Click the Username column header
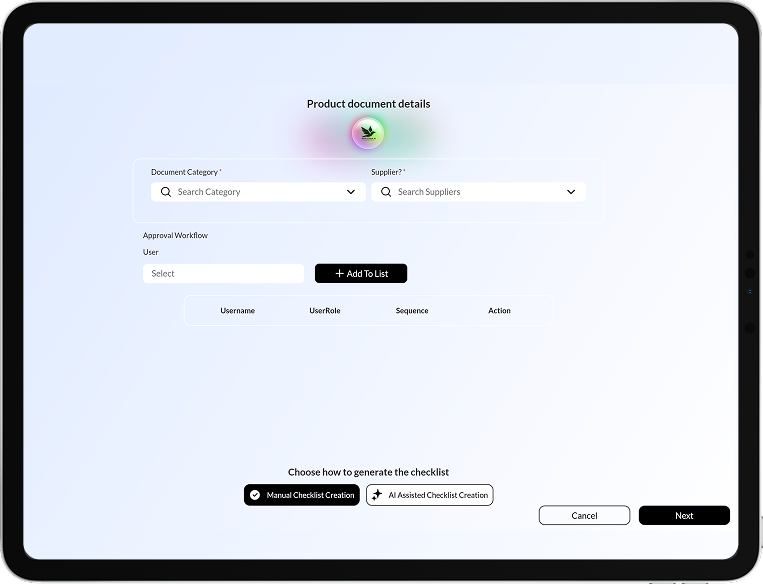Image resolution: width=763 pixels, height=584 pixels. [237, 311]
